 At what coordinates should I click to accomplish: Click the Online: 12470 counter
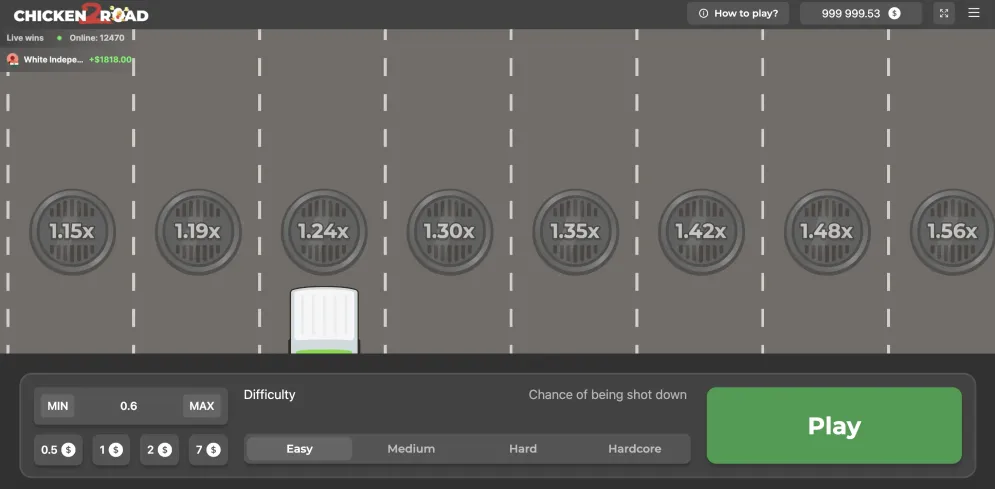tap(97, 38)
